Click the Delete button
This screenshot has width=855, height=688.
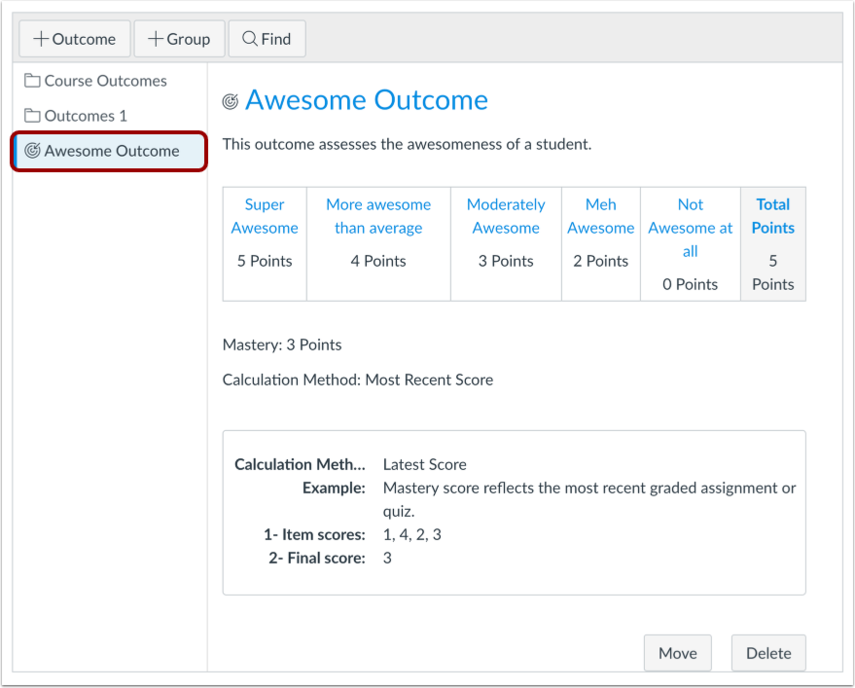pyautogui.click(x=768, y=653)
